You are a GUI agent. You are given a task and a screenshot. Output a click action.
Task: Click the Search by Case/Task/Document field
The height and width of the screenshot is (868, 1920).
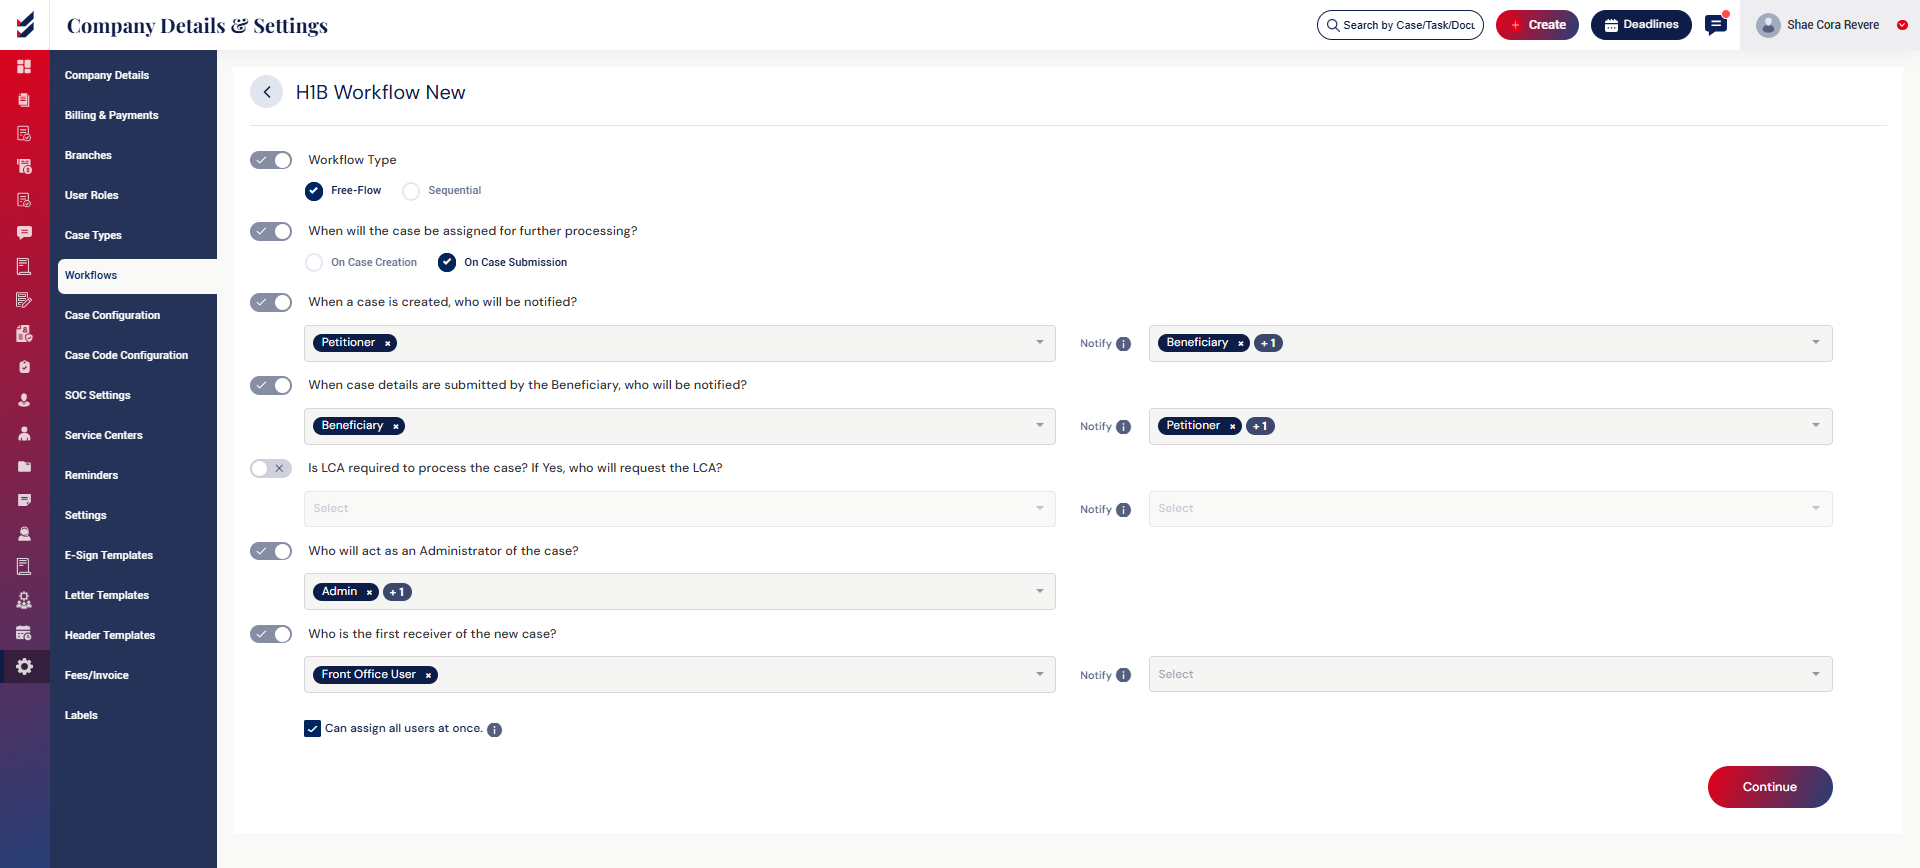click(1407, 25)
